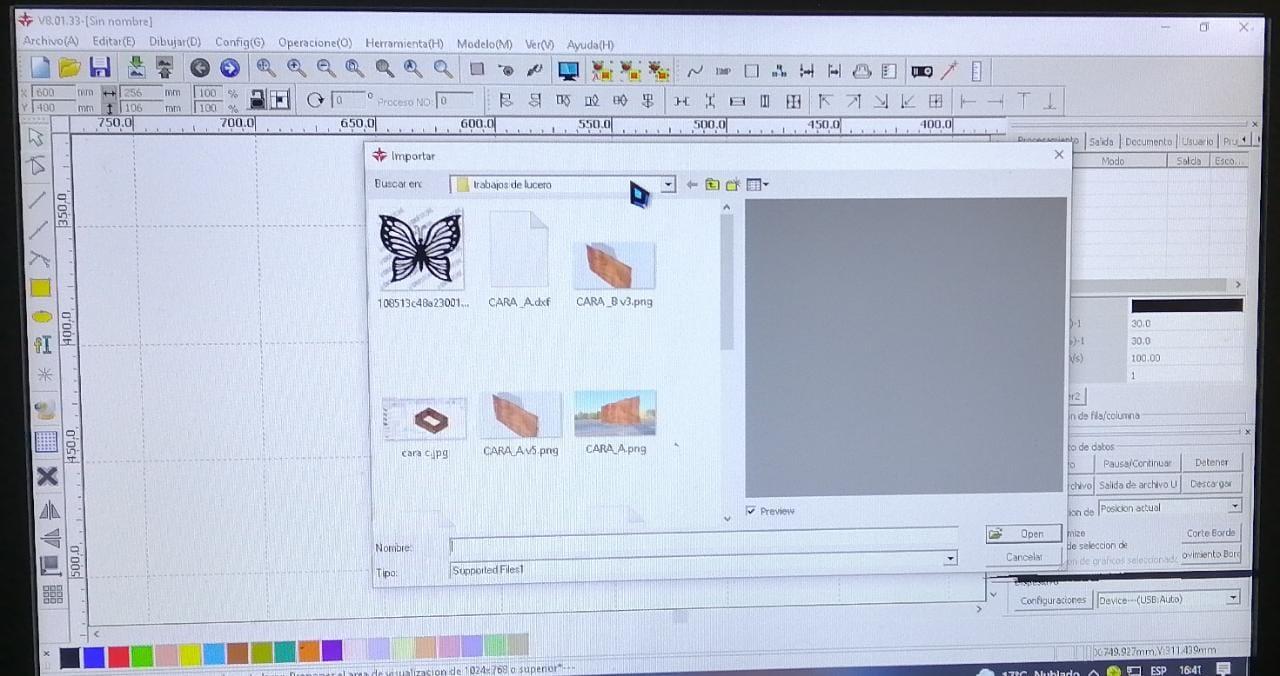Click the New file icon in the toolbar
Screen dimensions: 1280x676
(40, 67)
